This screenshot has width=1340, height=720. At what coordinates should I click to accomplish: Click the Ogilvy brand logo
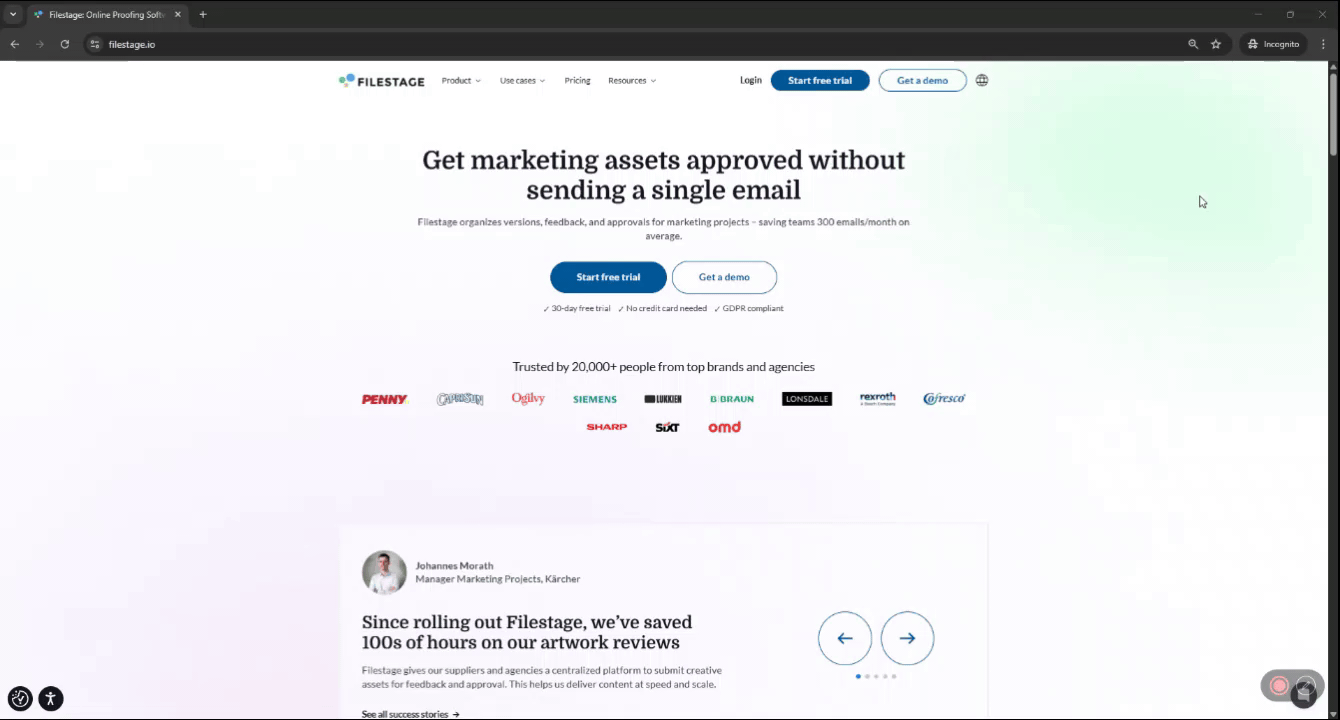pos(528,398)
